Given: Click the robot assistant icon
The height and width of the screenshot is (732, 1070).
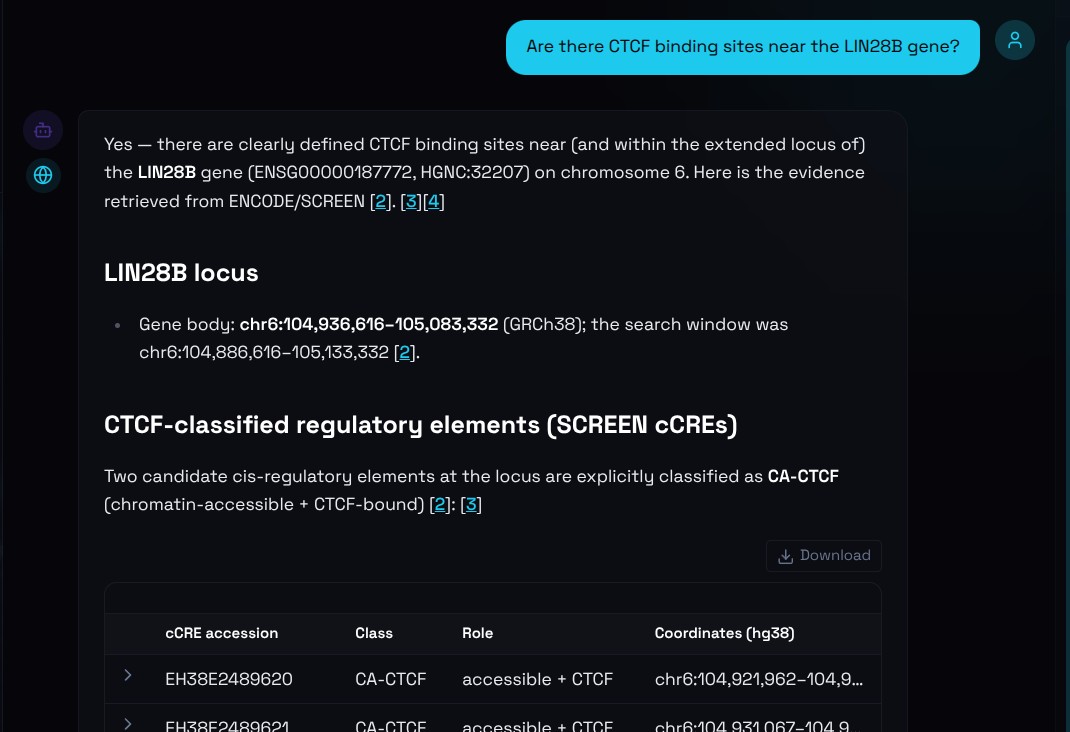Looking at the screenshot, I should pyautogui.click(x=43, y=130).
